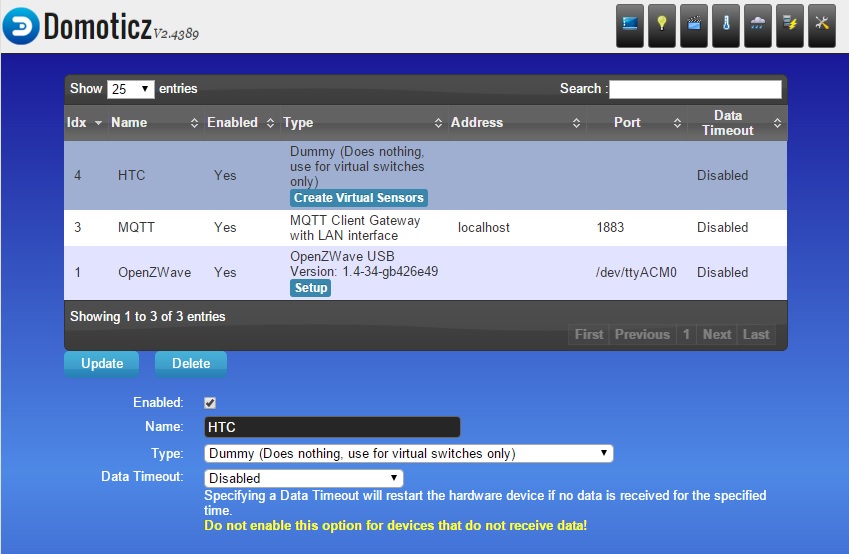Open the Show entries count dropdown
849x554 pixels.
(x=130, y=89)
